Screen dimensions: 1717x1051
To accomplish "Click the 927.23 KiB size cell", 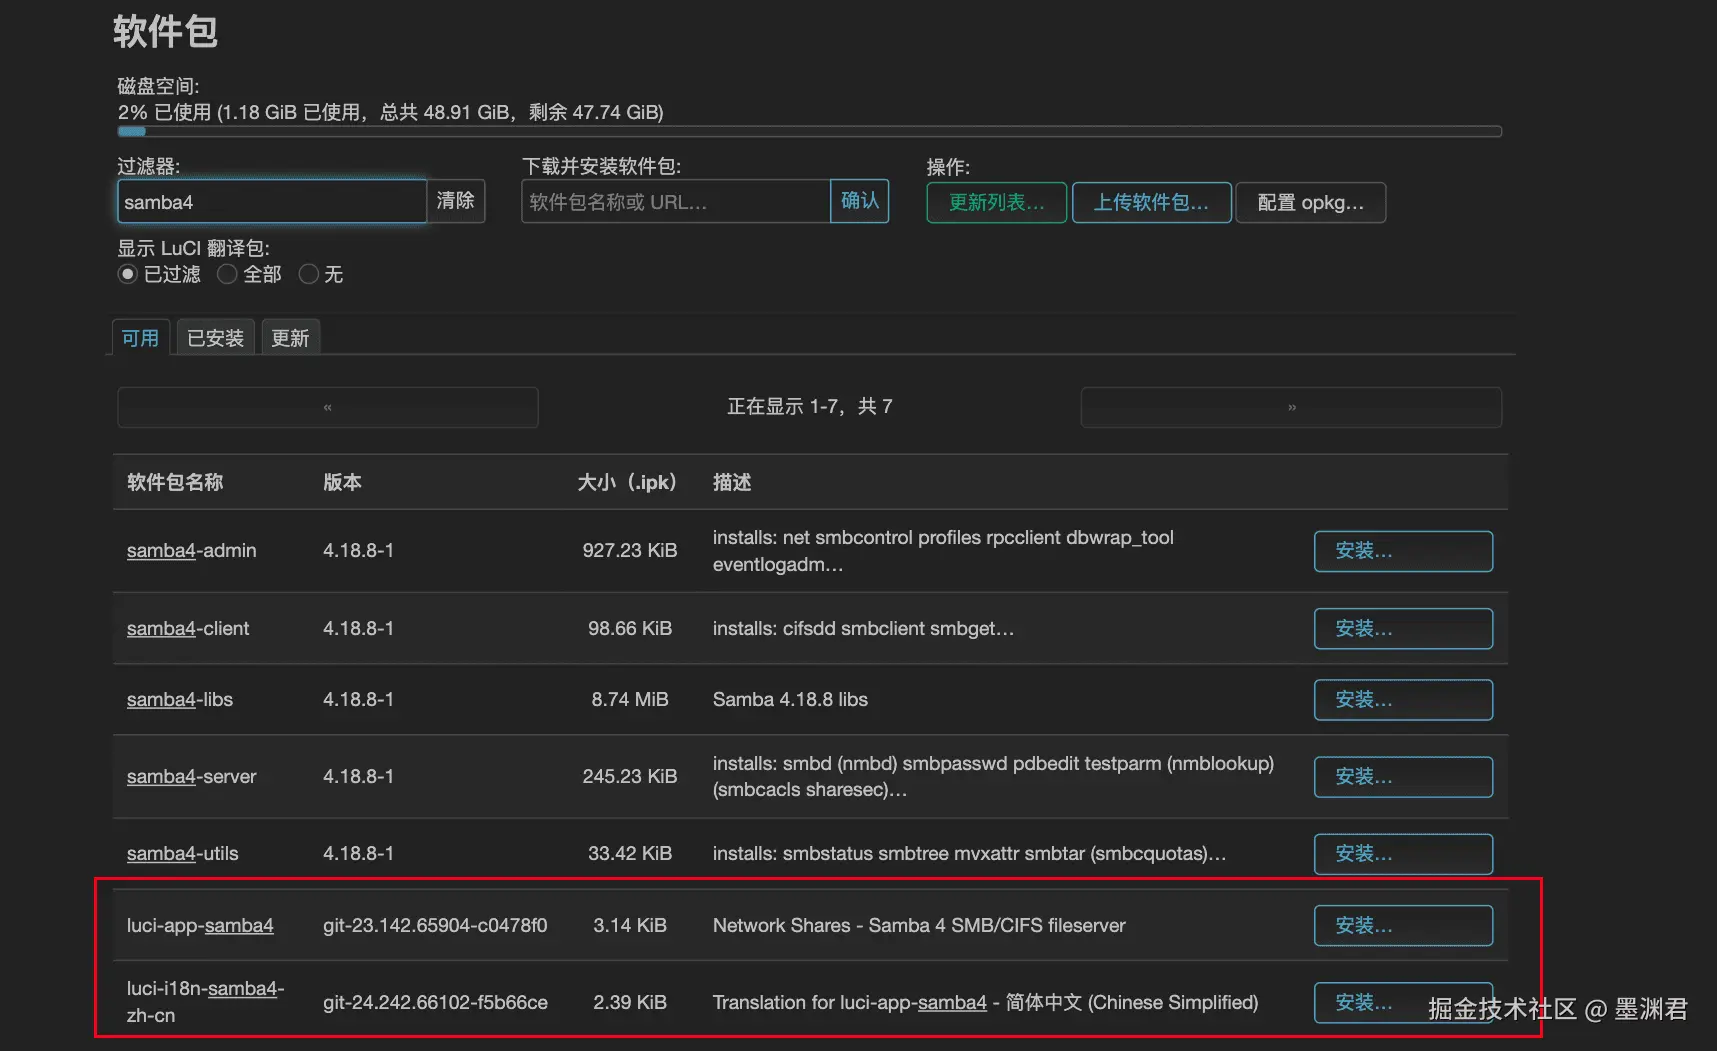I will 630,550.
